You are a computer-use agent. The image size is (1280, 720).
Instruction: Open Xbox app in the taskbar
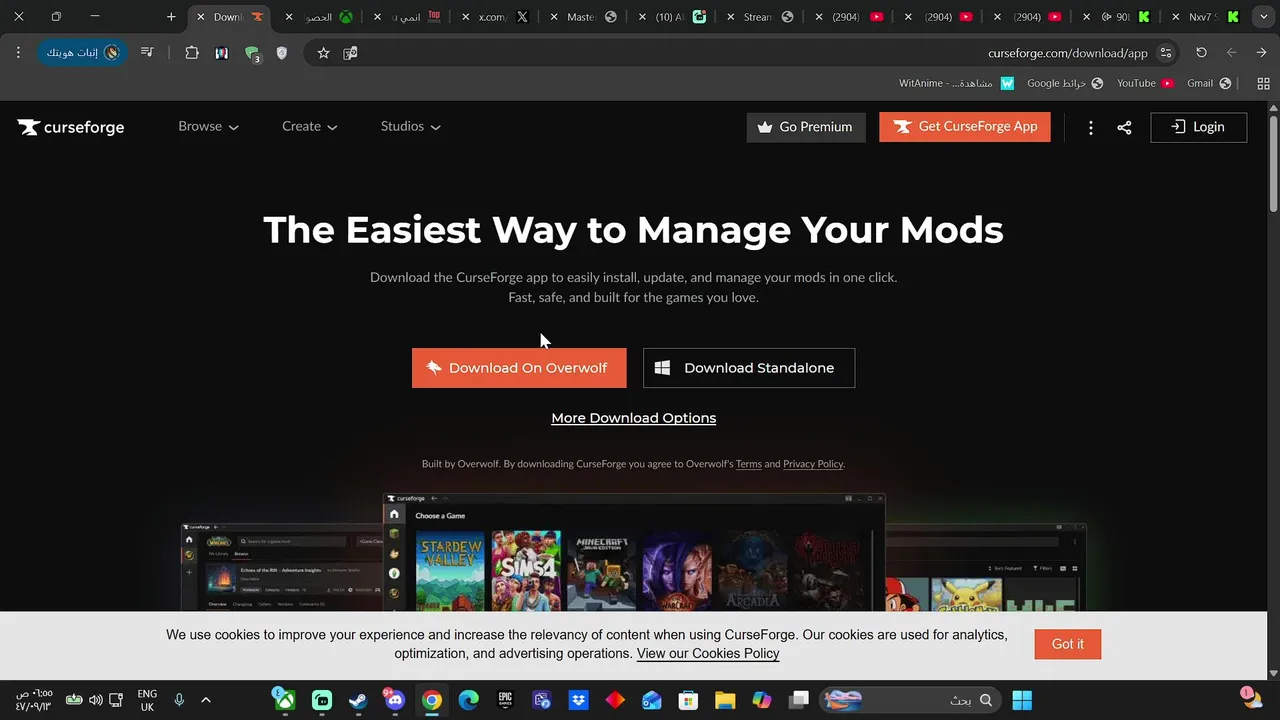[285, 700]
